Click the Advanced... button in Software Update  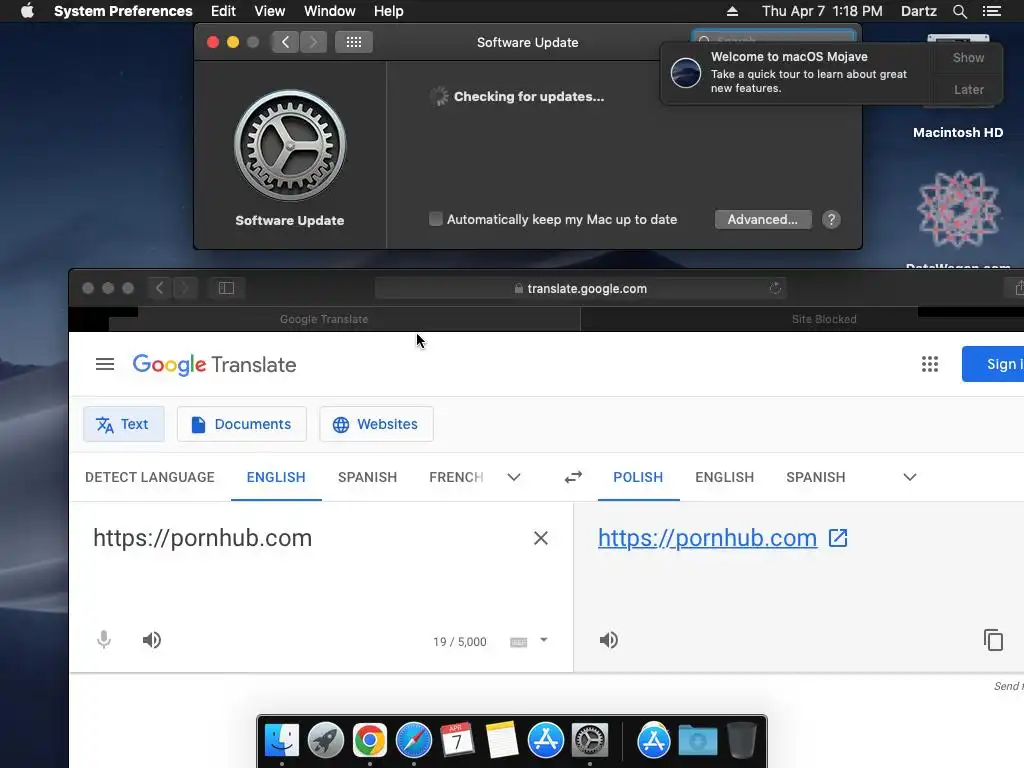pyautogui.click(x=763, y=219)
